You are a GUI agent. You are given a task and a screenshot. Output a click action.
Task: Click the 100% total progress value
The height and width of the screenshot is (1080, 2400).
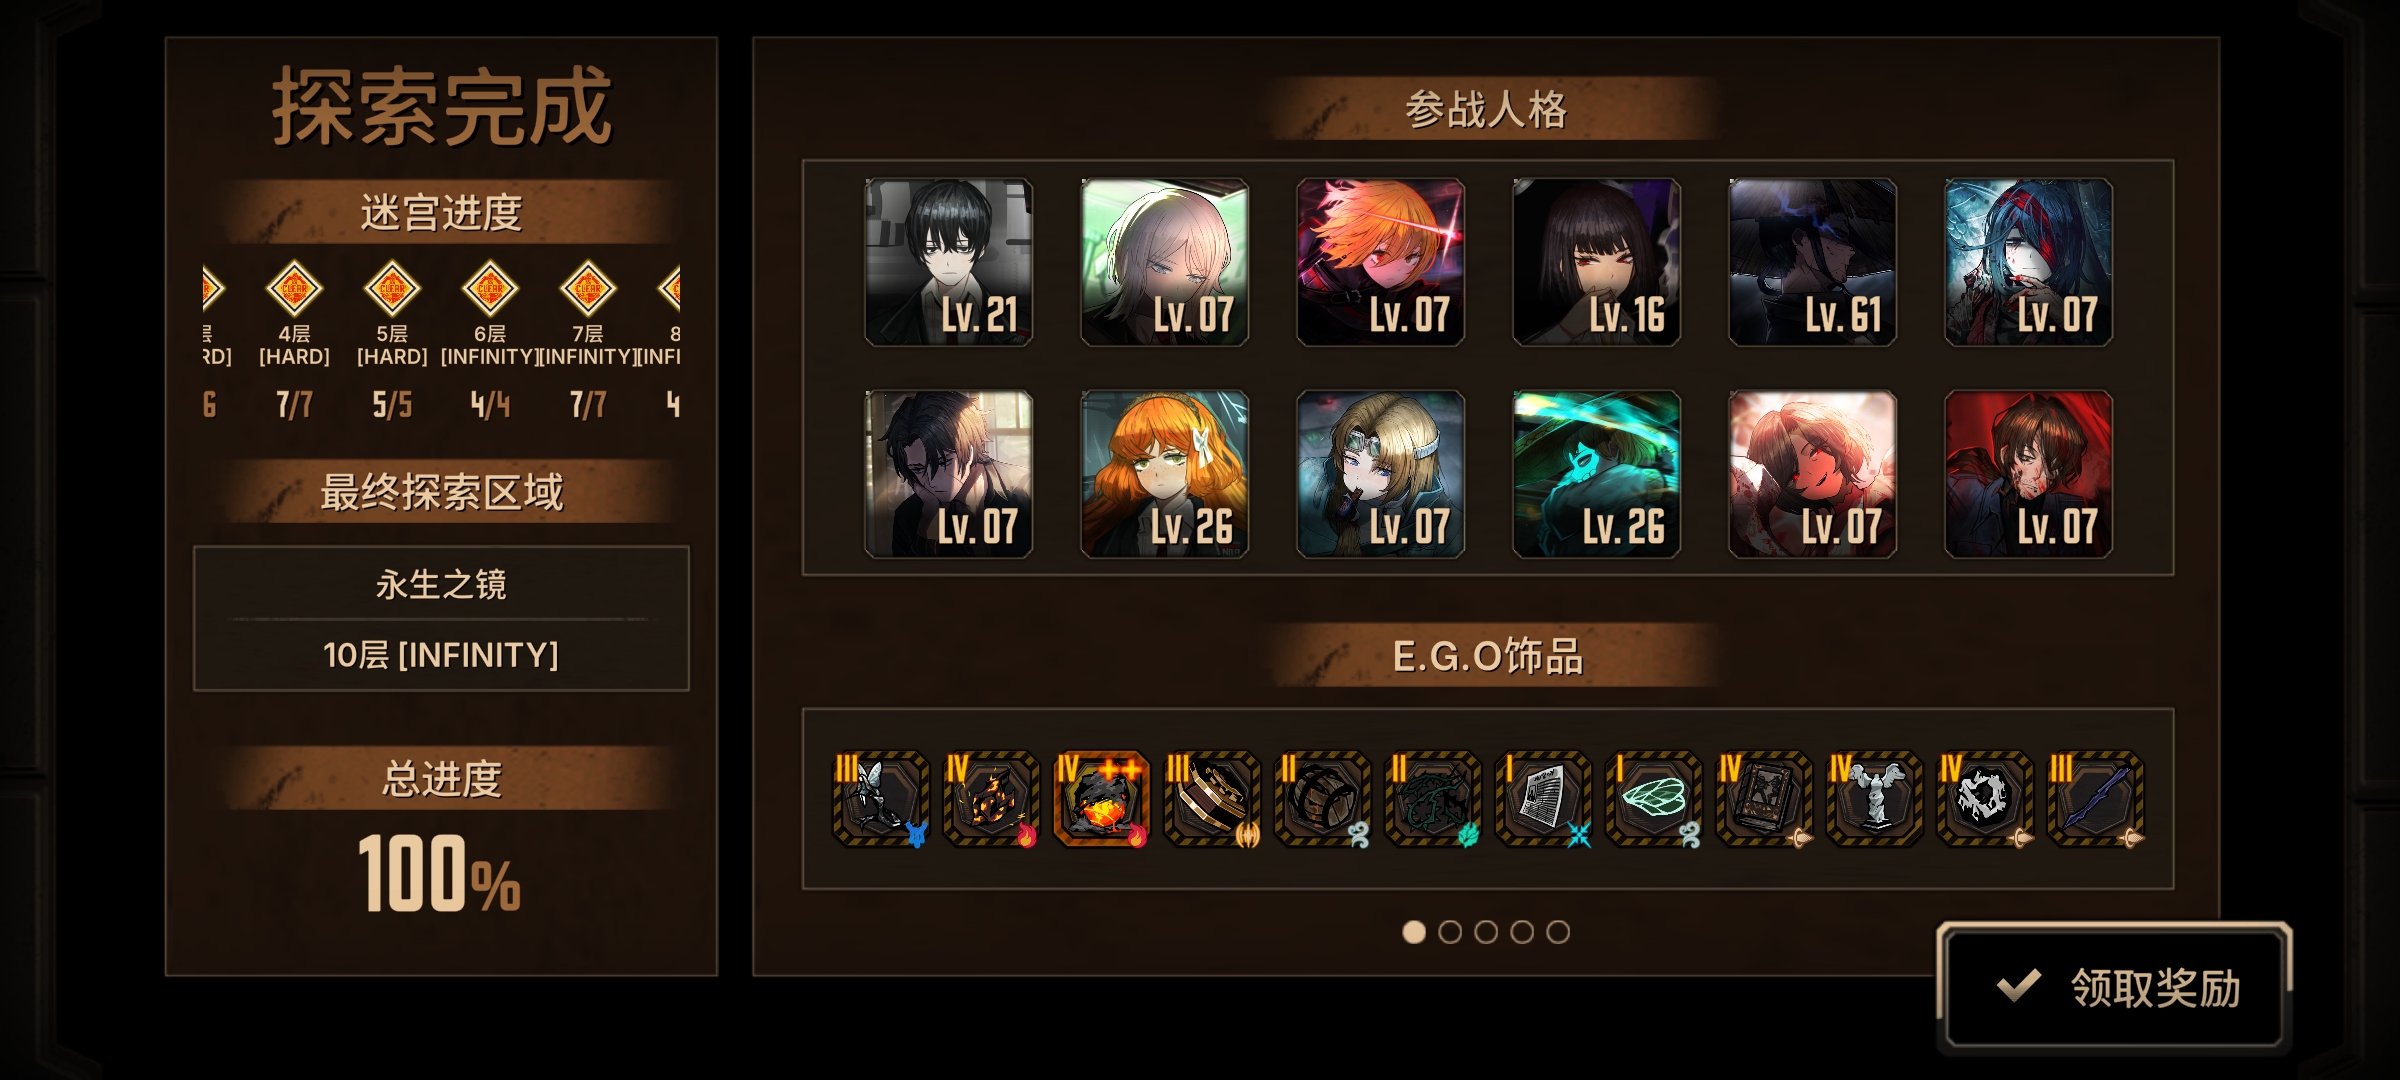(440, 873)
